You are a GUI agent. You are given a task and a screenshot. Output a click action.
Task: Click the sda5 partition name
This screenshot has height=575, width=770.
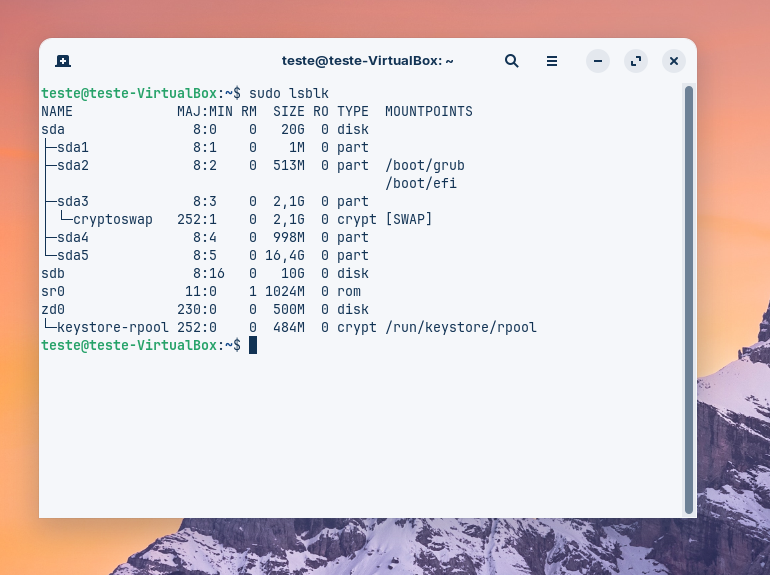pos(73,255)
